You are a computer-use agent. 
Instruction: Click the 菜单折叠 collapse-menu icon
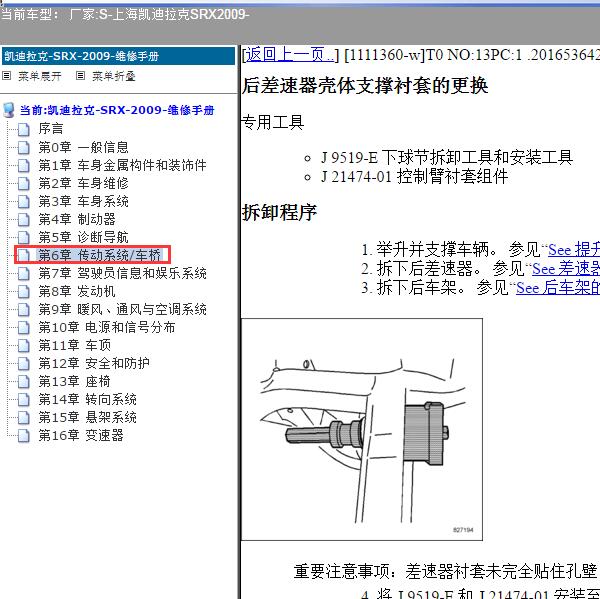(80, 76)
